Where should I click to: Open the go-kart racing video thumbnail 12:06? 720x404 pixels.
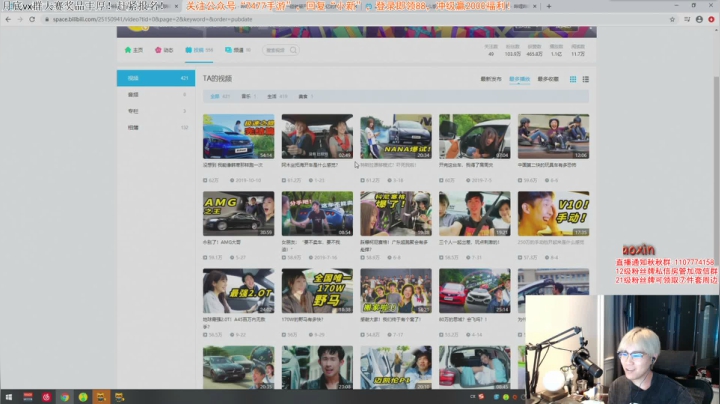(x=553, y=136)
